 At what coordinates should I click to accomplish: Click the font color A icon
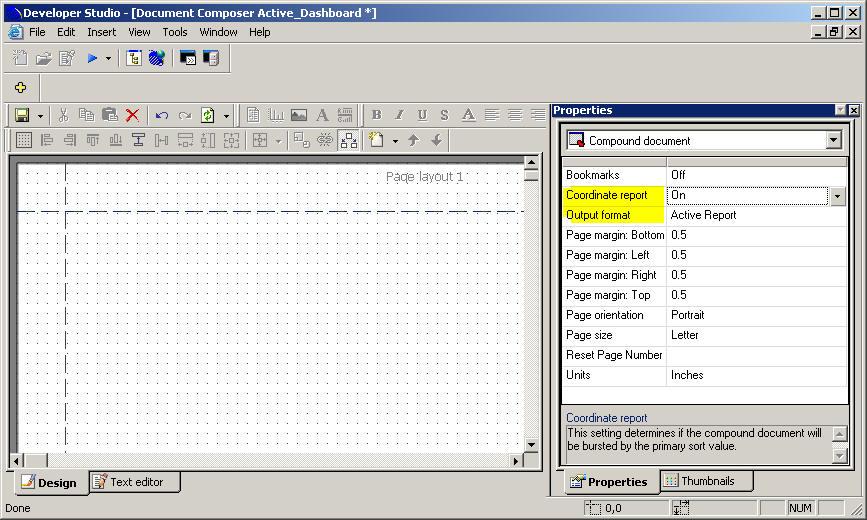[x=468, y=115]
